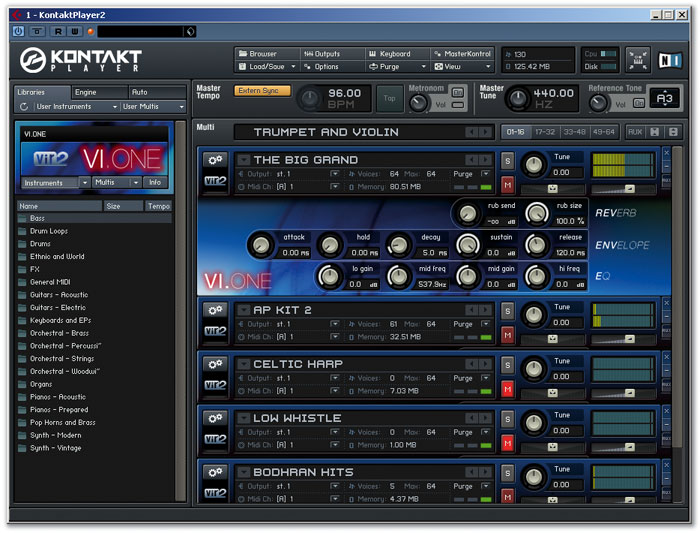
Task: Open the Organs folder
Action: point(94,384)
